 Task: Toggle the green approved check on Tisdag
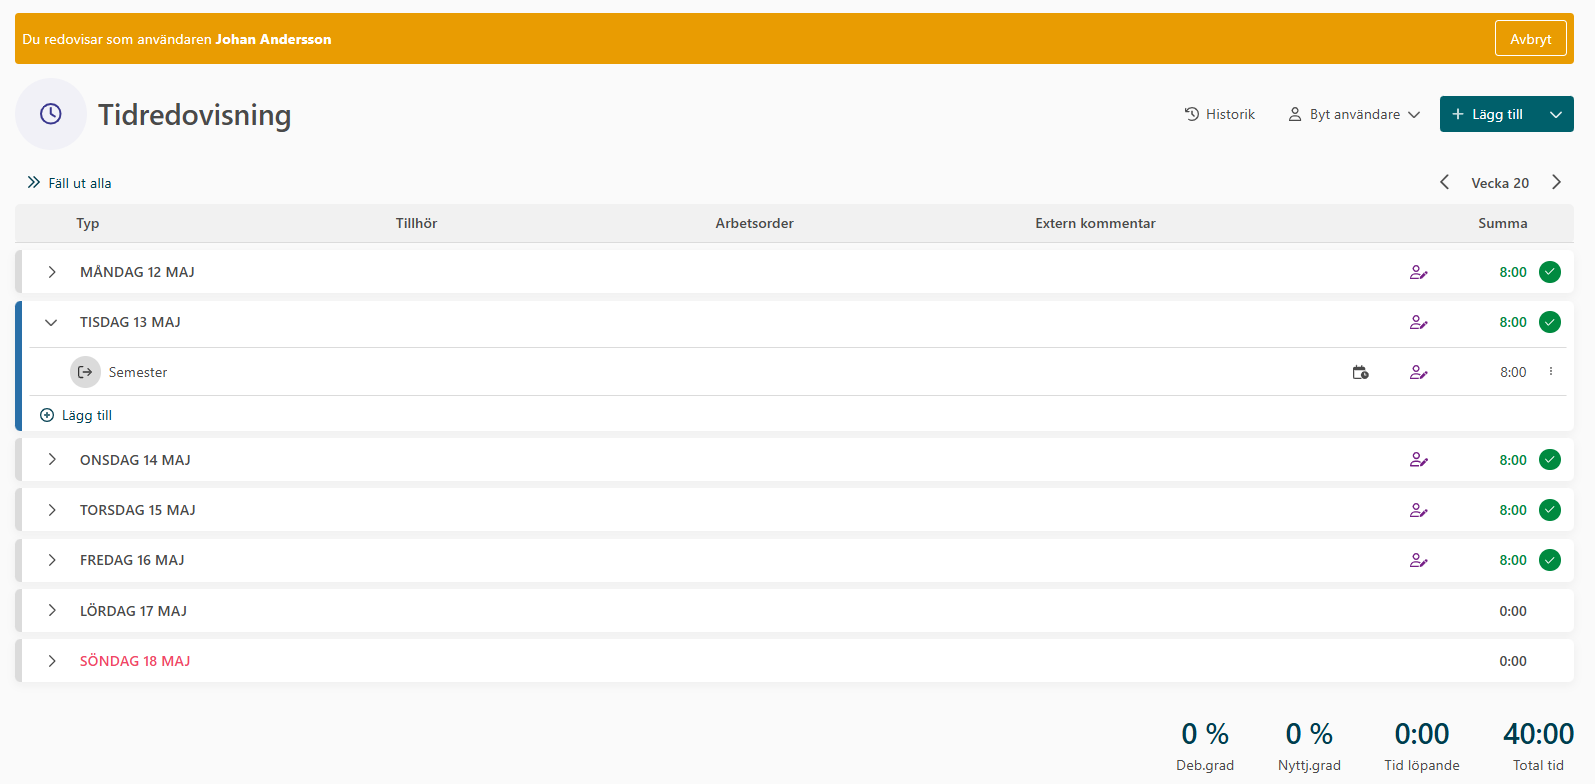(x=1550, y=322)
